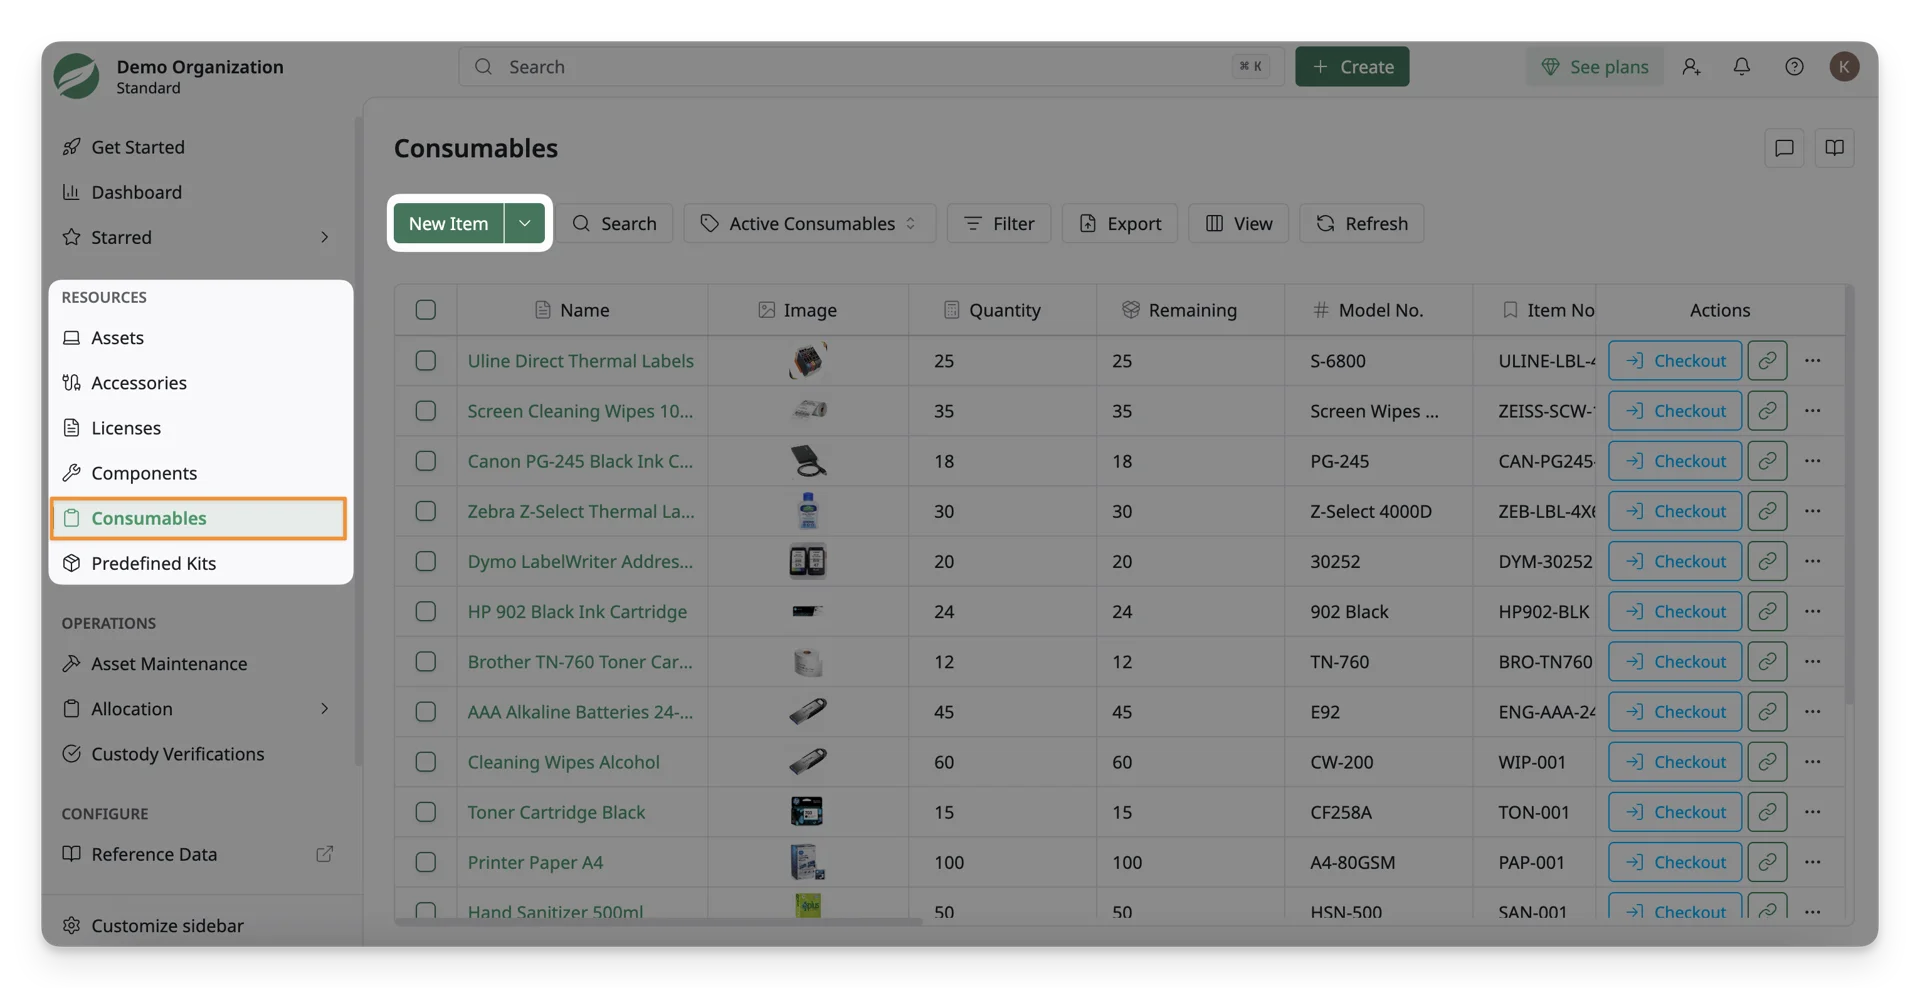Open more actions for Printer Paper A4 row

click(1813, 862)
